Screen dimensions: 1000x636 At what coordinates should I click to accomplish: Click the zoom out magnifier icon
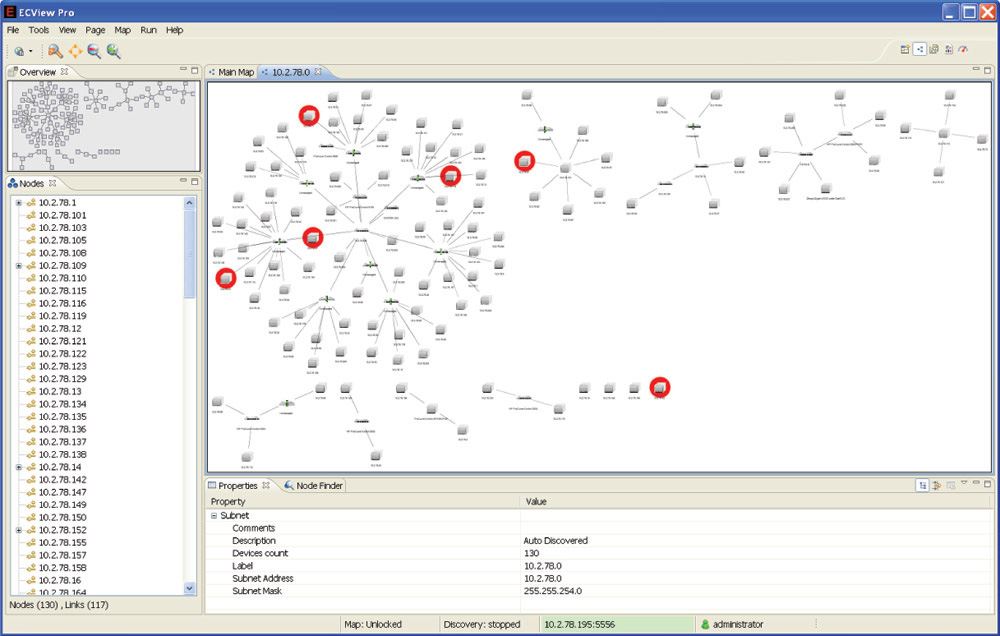[94, 51]
